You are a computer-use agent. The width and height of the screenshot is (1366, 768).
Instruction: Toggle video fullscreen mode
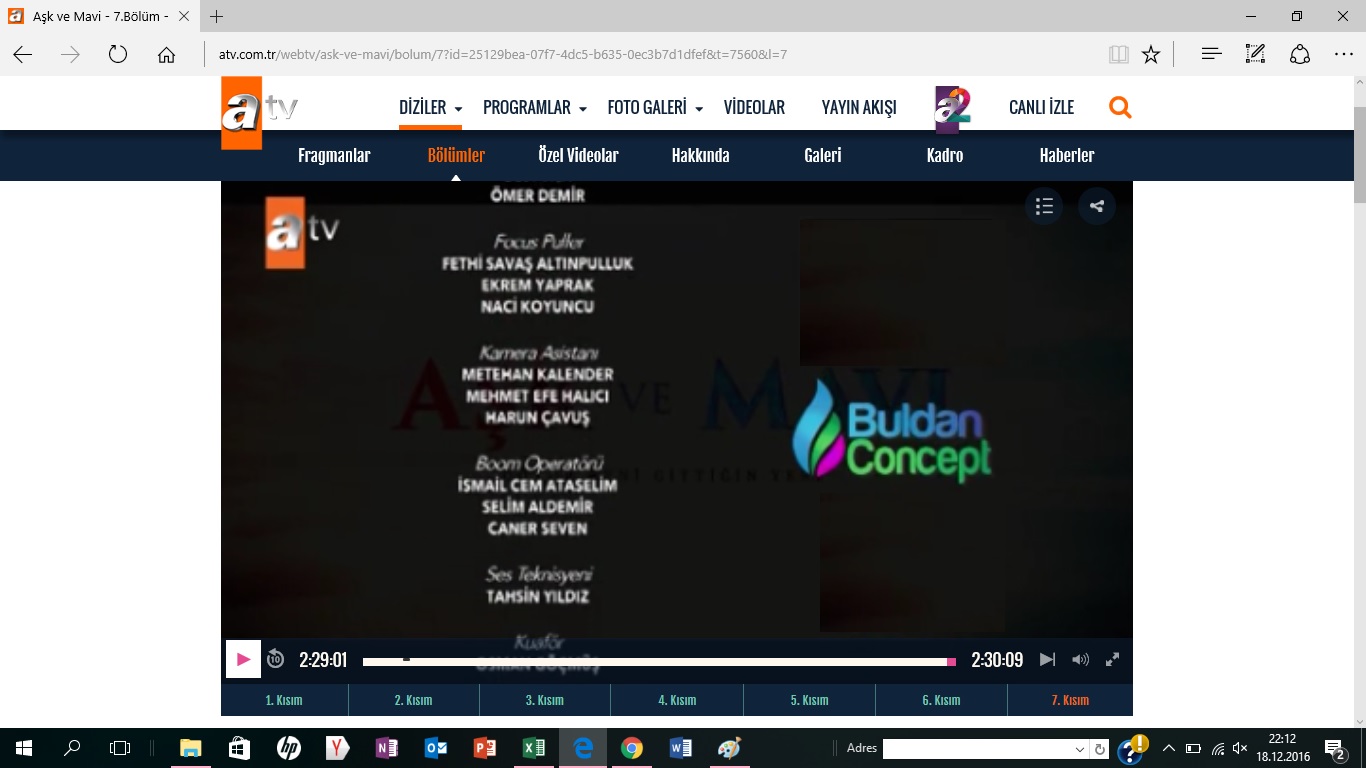[1112, 659]
